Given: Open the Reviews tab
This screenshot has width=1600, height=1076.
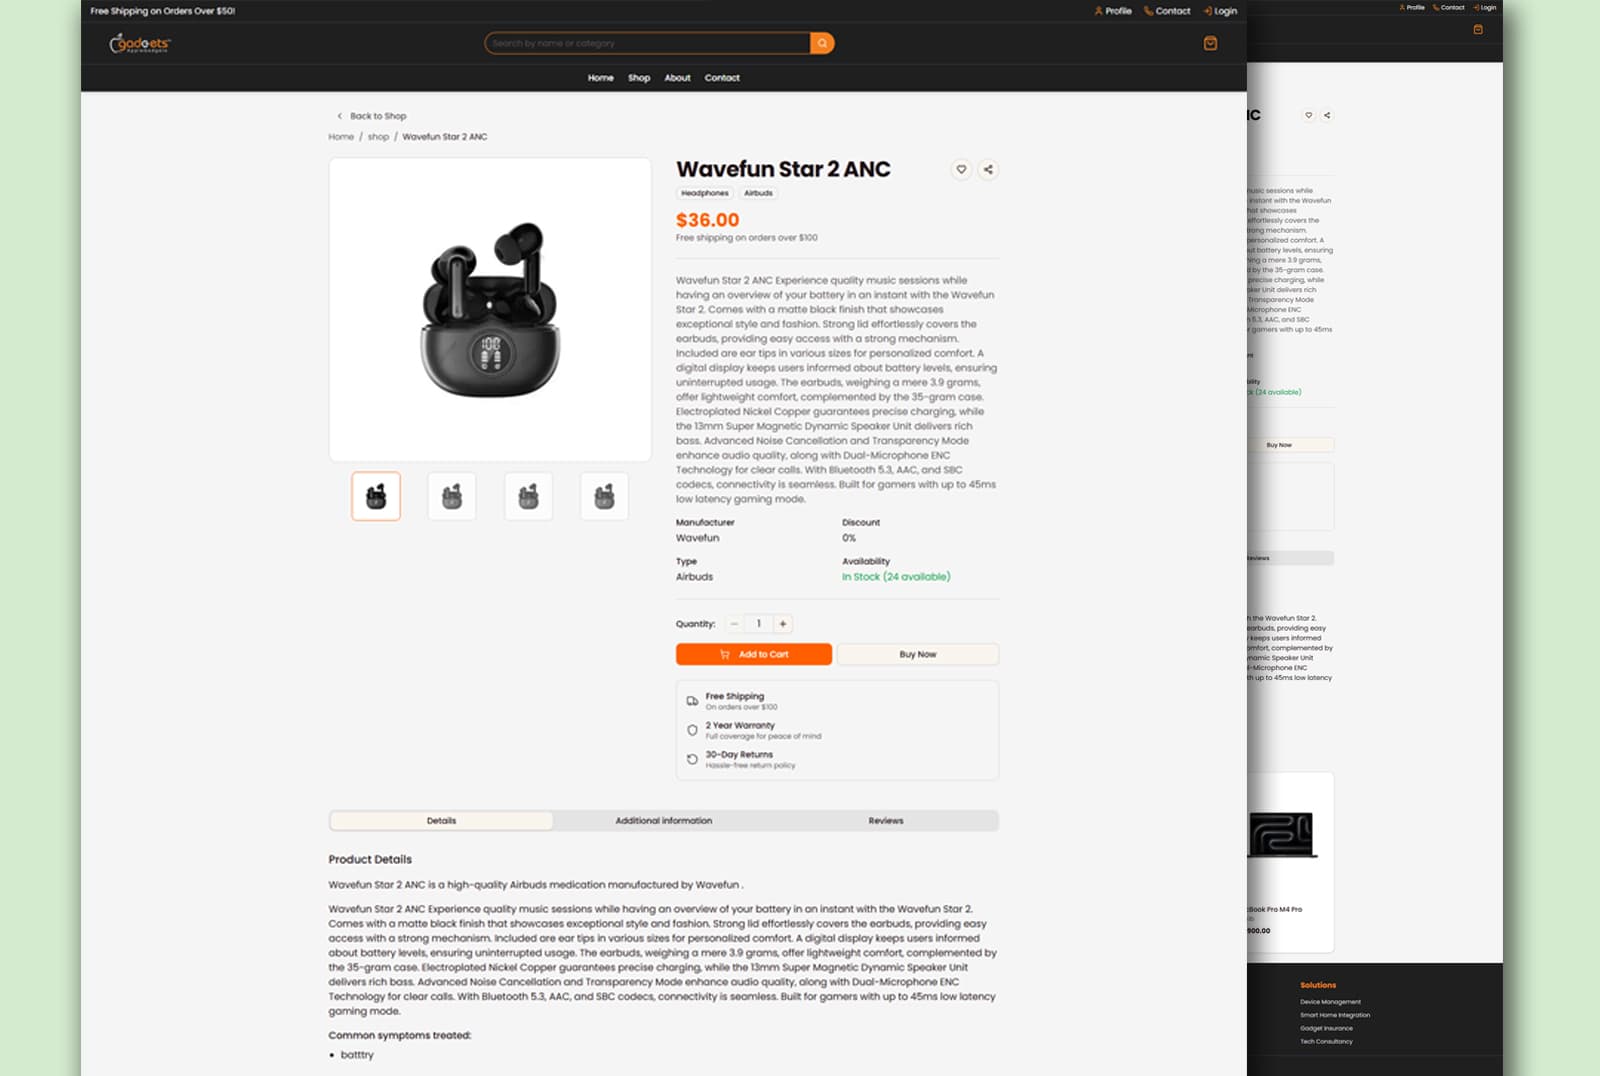Looking at the screenshot, I should tap(886, 821).
